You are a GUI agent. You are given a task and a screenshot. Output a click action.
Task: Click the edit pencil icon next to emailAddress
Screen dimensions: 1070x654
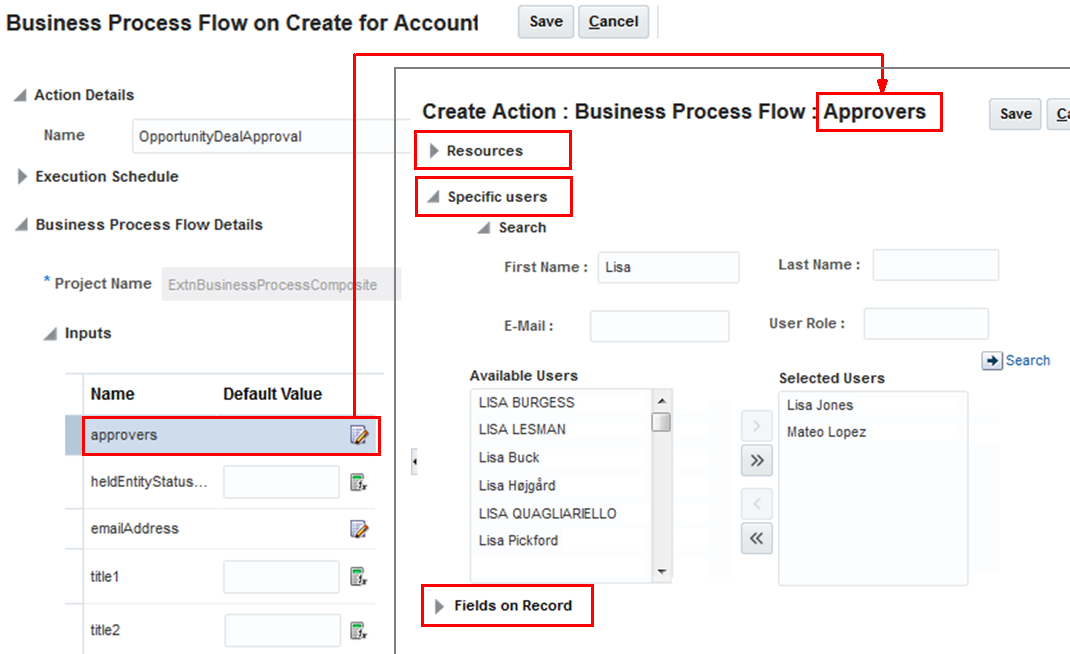361,528
